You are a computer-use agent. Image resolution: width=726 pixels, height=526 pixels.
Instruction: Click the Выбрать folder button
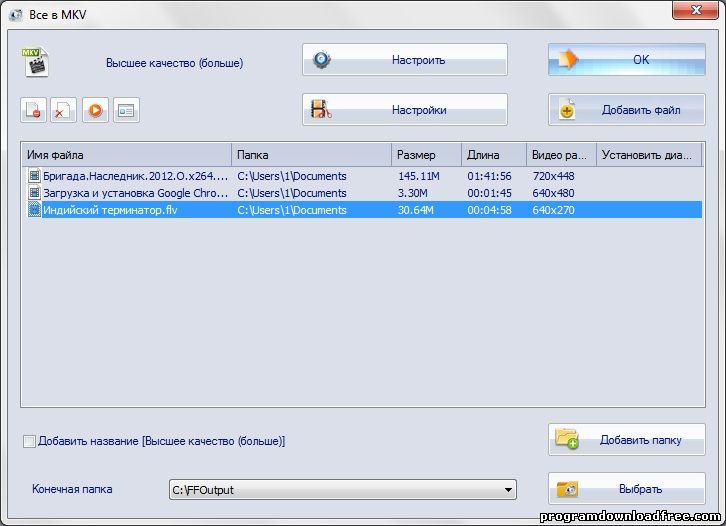pyautogui.click(x=627, y=488)
